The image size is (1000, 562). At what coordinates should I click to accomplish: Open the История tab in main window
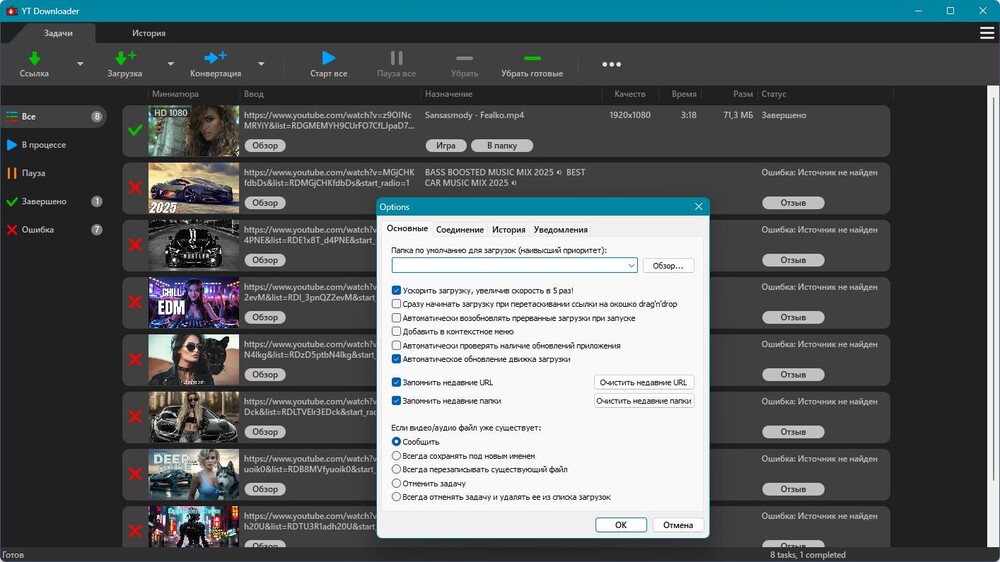[x=148, y=33]
